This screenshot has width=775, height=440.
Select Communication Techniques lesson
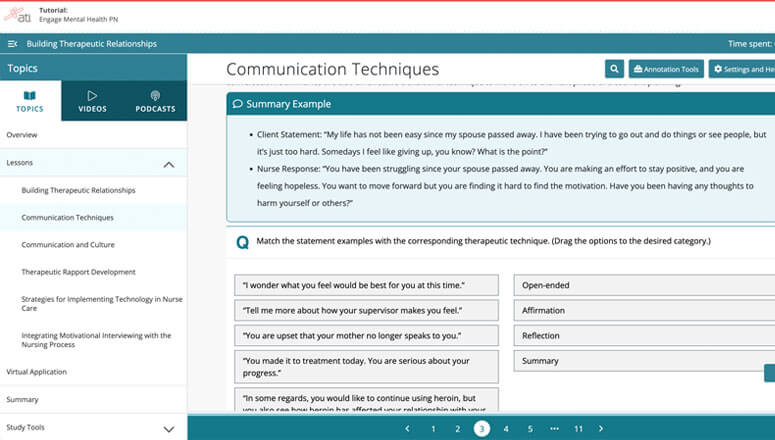[68, 218]
